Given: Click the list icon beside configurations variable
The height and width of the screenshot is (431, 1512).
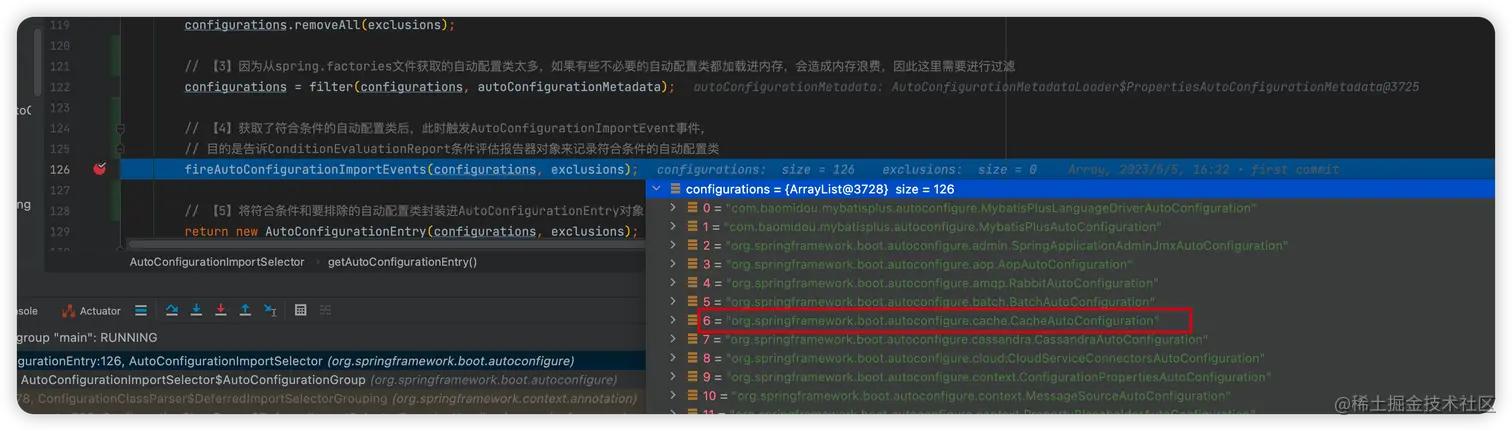Looking at the screenshot, I should [675, 189].
